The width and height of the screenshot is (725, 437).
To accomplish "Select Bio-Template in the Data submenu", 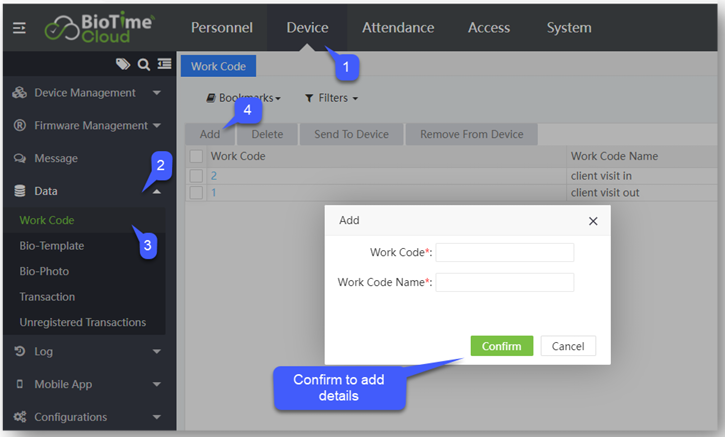I will tap(52, 246).
